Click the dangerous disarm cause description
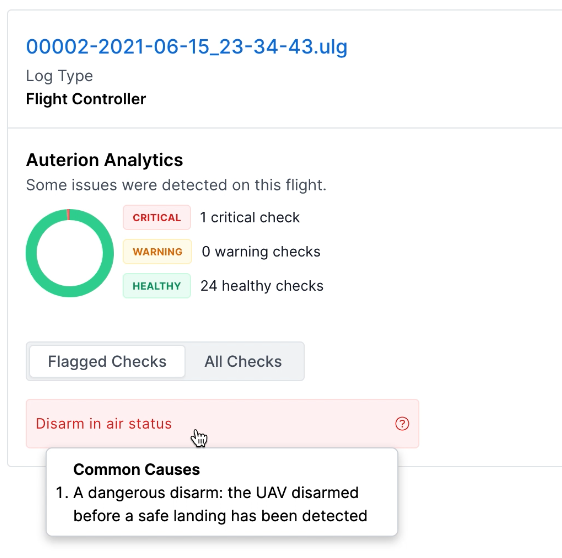Viewport: 562px width, 558px height. [x=220, y=504]
